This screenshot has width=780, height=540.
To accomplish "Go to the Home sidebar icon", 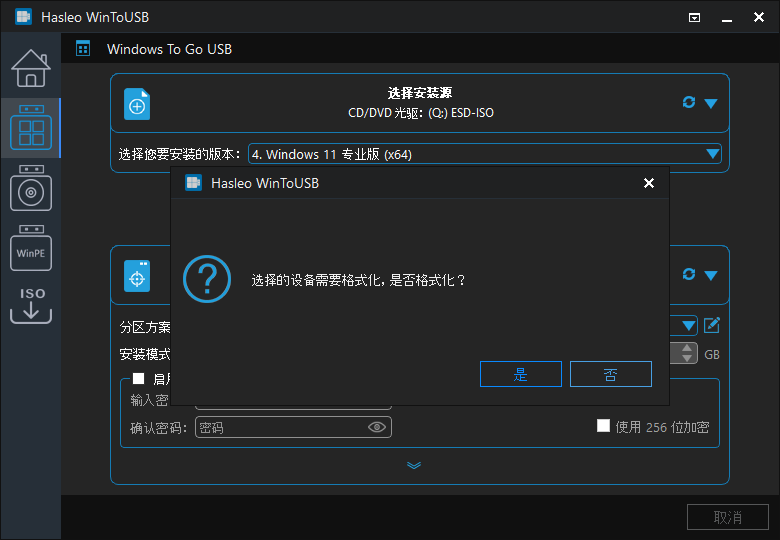I will (31, 68).
